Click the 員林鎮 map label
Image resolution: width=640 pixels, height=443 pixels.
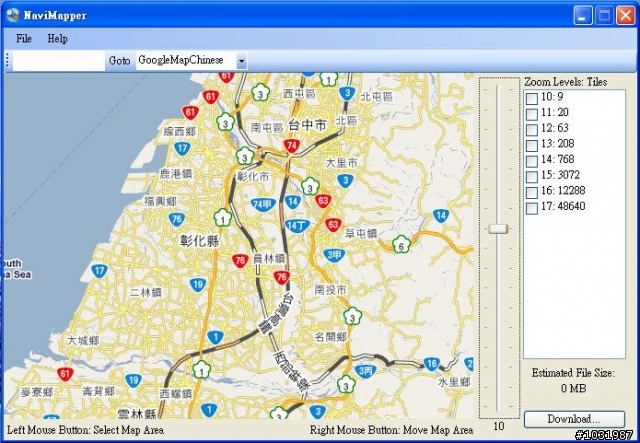coord(269,259)
